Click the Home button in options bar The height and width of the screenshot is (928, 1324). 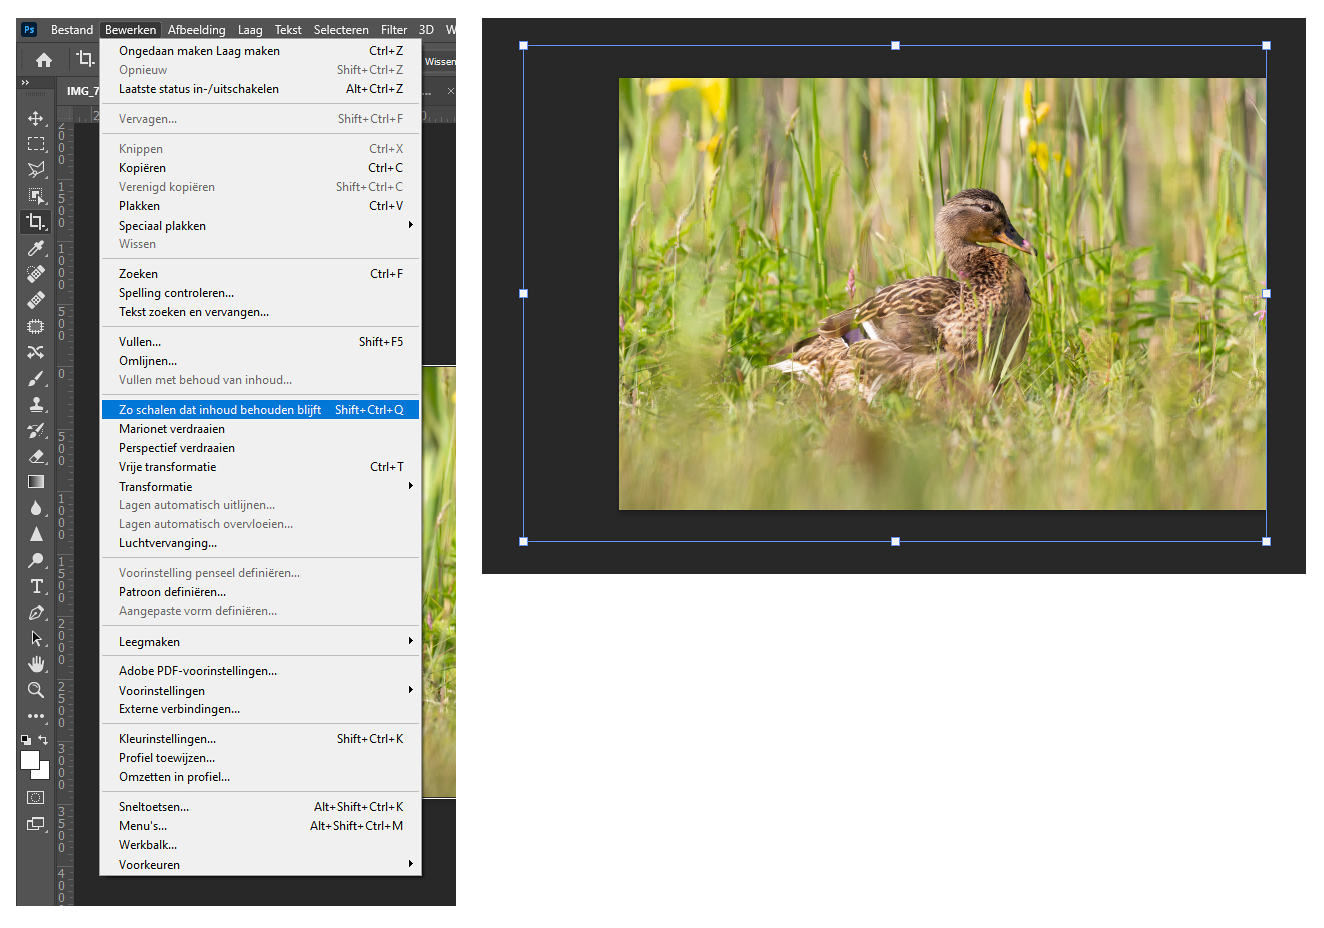point(44,60)
